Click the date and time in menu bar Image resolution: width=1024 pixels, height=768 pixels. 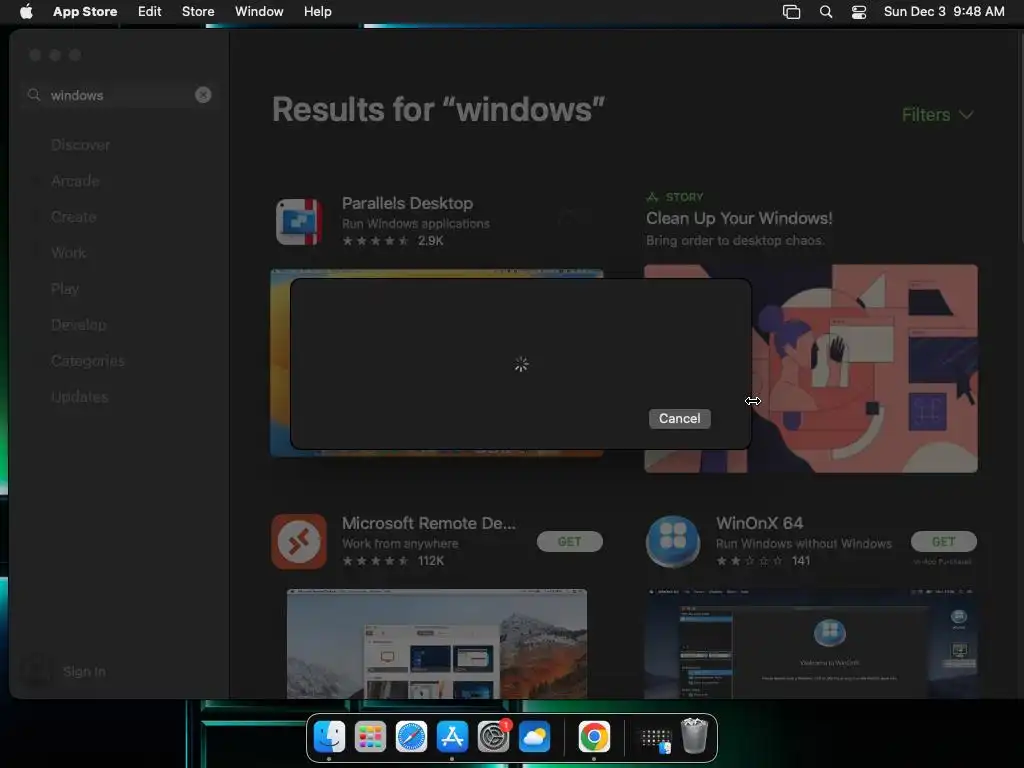(x=944, y=11)
